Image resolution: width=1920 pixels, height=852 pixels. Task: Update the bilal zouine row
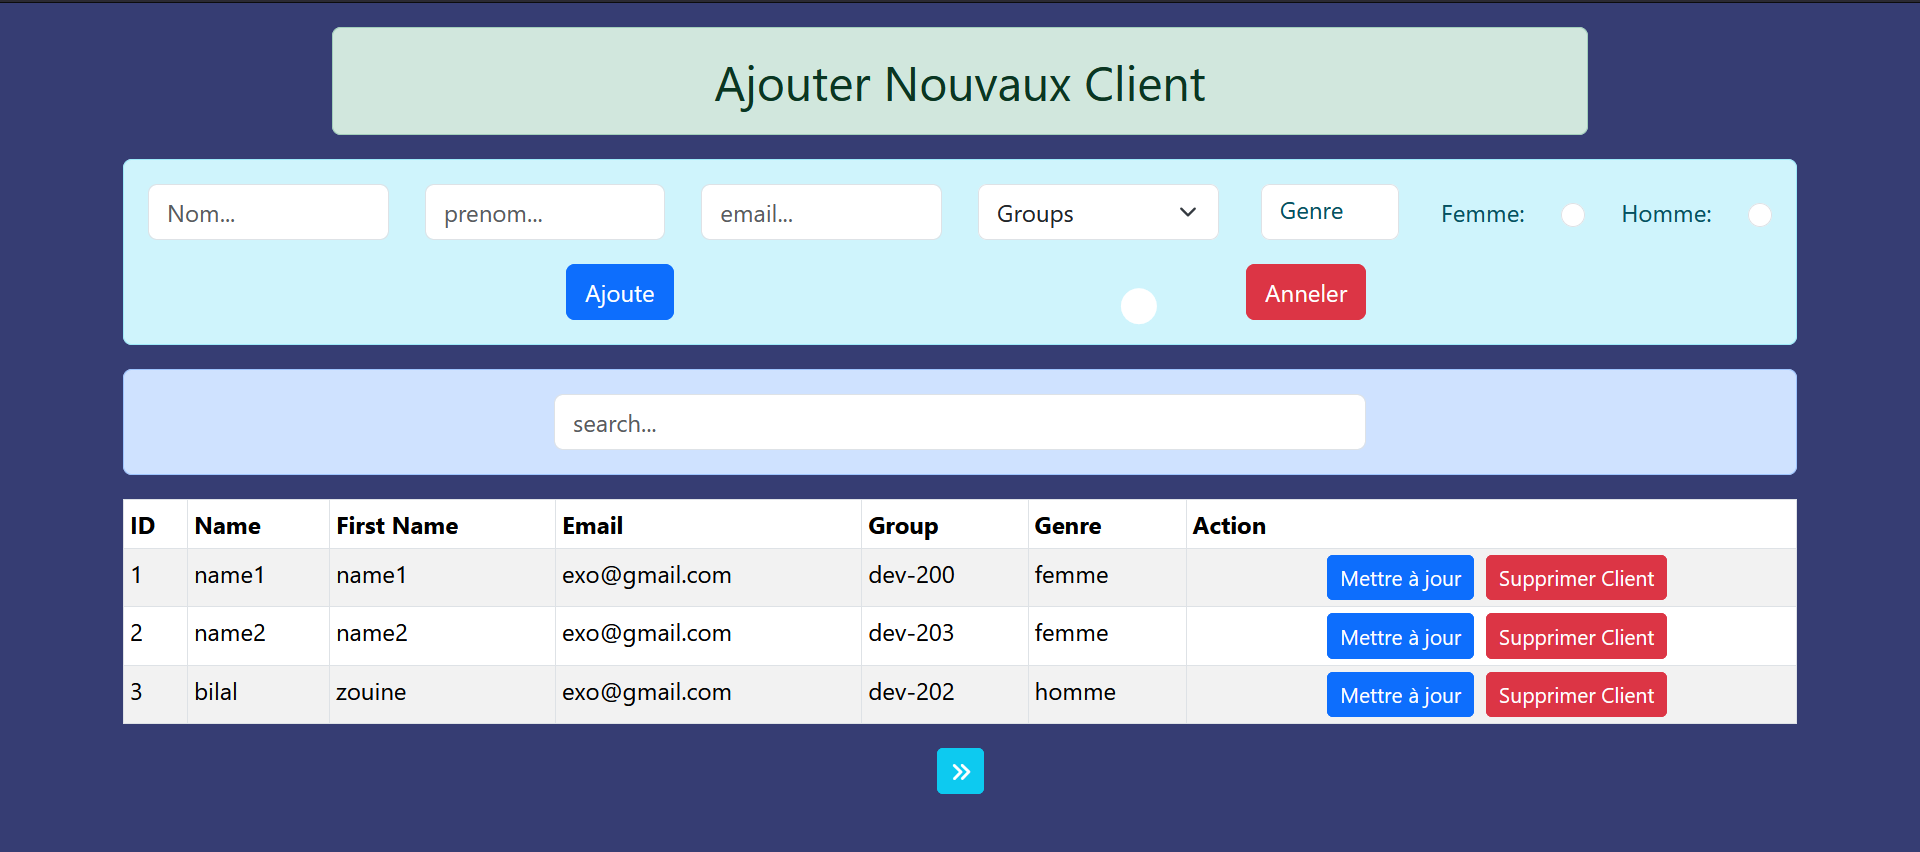1399,695
